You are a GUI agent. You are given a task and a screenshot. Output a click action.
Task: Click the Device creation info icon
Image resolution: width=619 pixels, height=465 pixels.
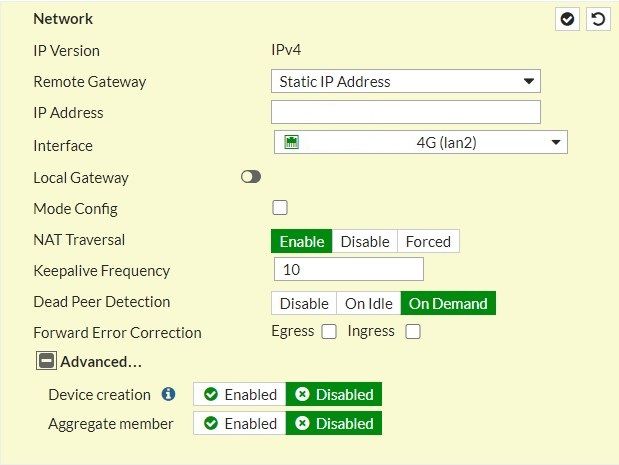[x=168, y=394]
